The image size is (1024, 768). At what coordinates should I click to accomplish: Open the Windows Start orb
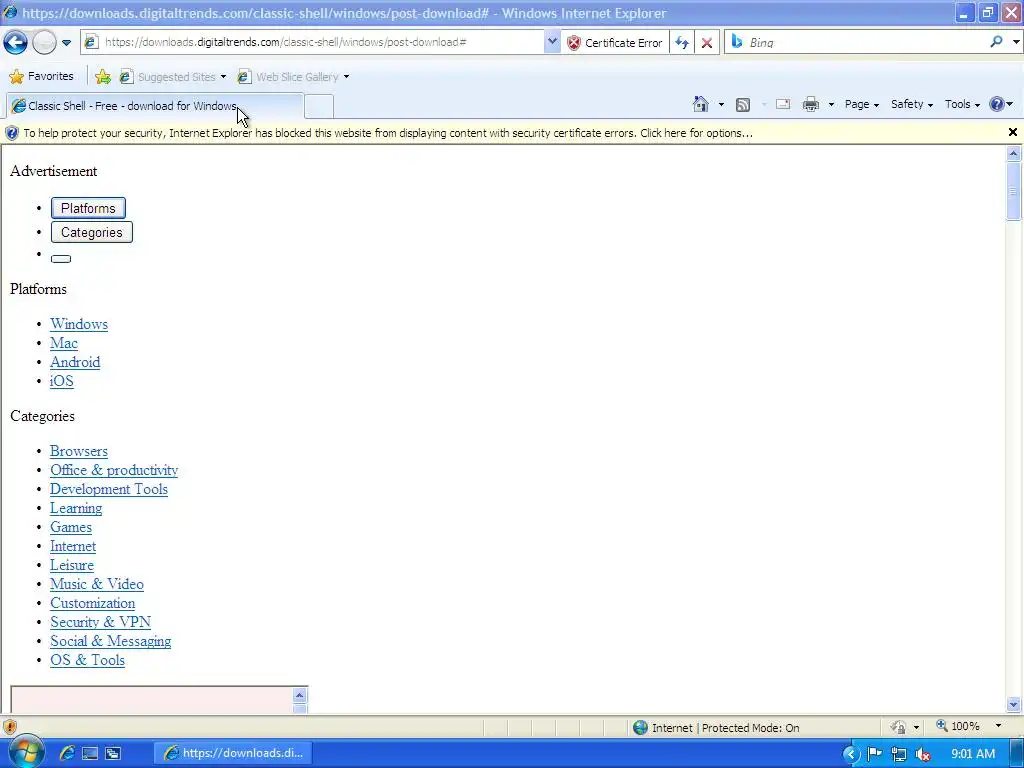coord(27,752)
